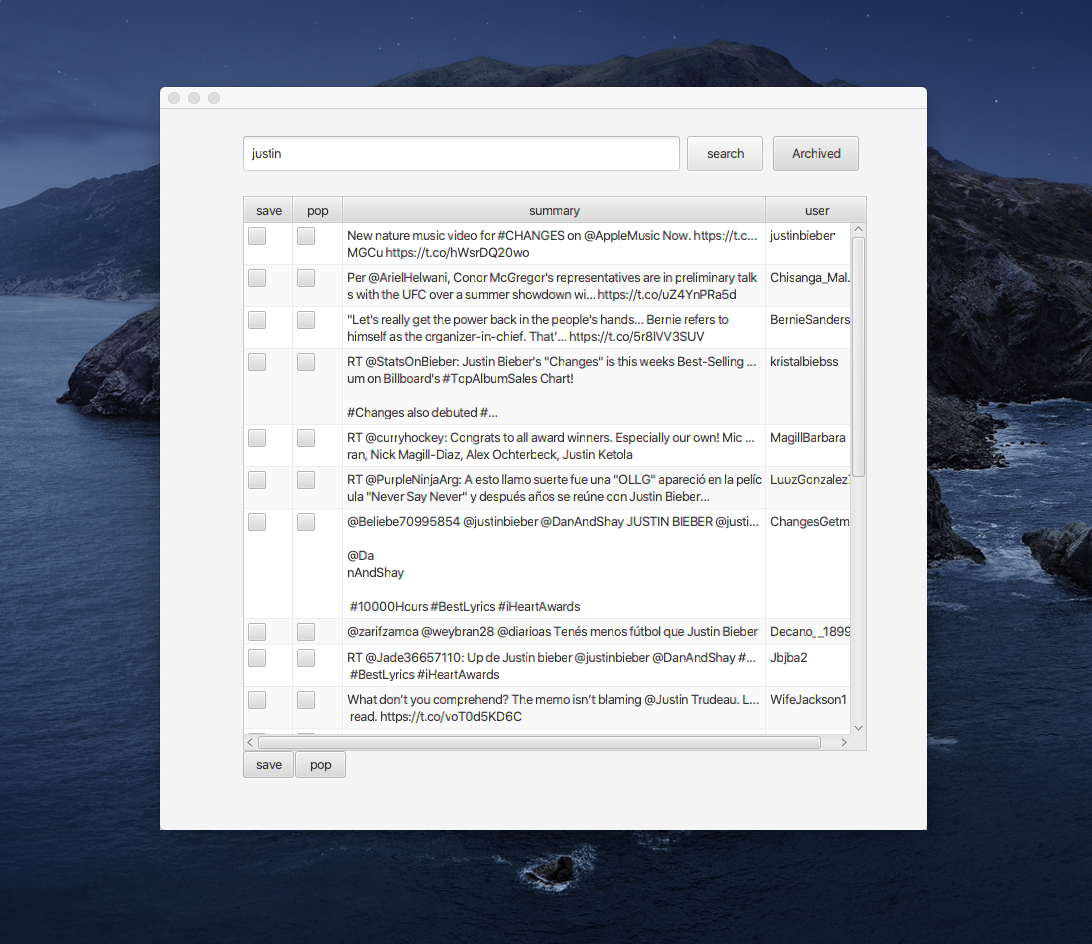The image size is (1092, 944).
Task: Sort by the pop column header
Action: click(318, 210)
